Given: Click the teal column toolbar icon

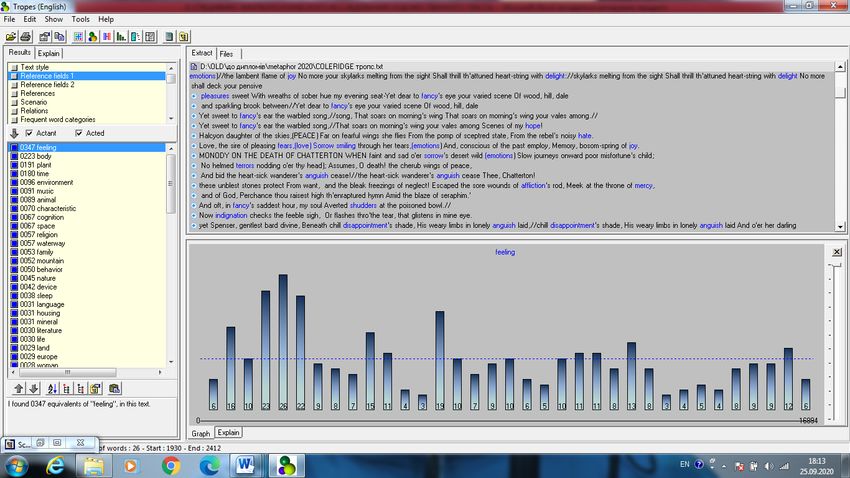Looking at the screenshot, I should point(136,37).
